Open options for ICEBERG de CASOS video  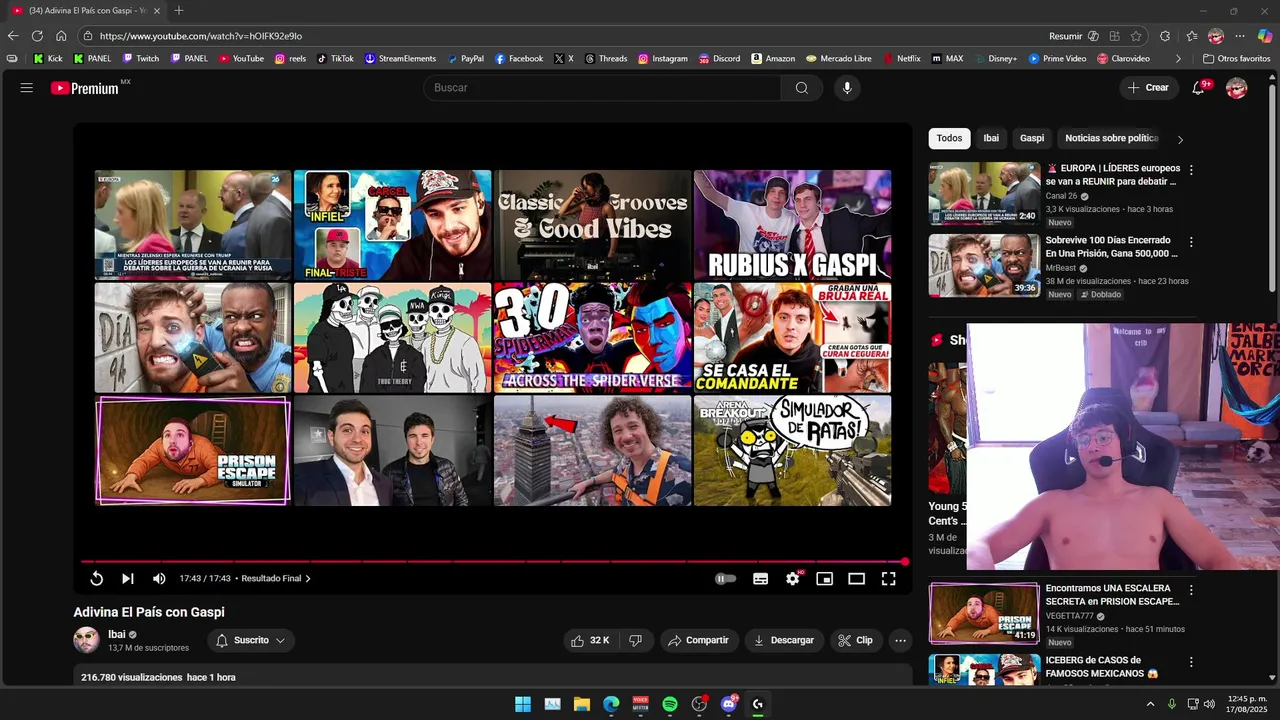[1191, 662]
